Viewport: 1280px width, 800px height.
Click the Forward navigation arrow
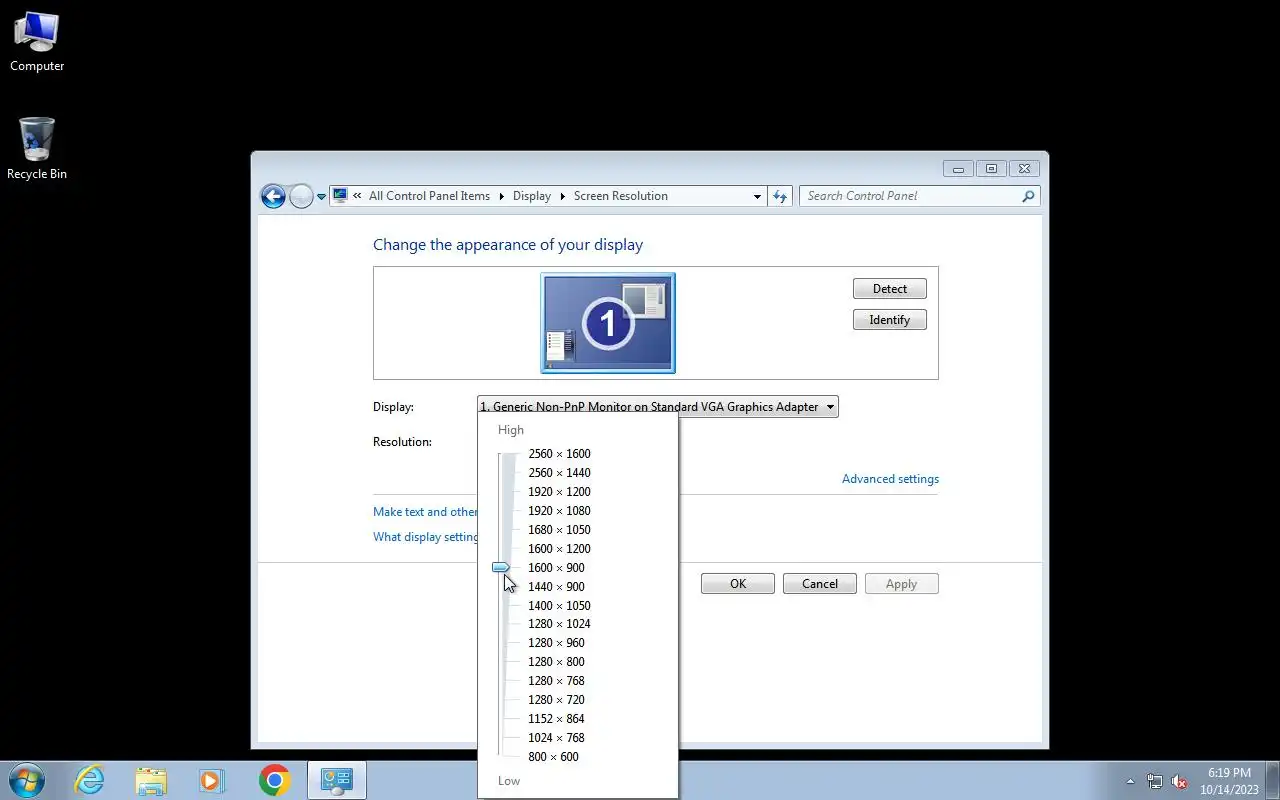click(301, 196)
